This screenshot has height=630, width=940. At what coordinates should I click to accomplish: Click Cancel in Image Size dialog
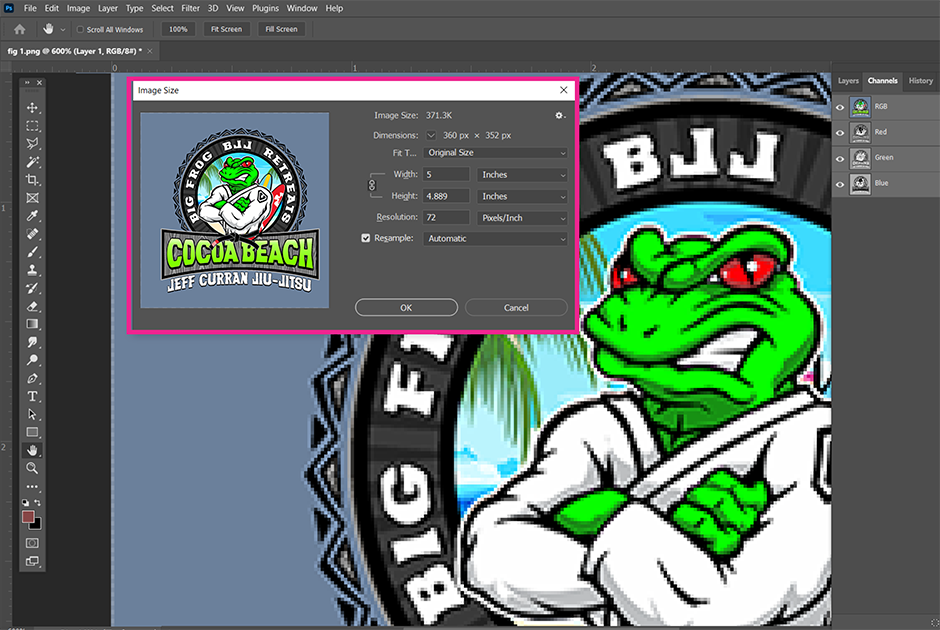[x=516, y=308]
